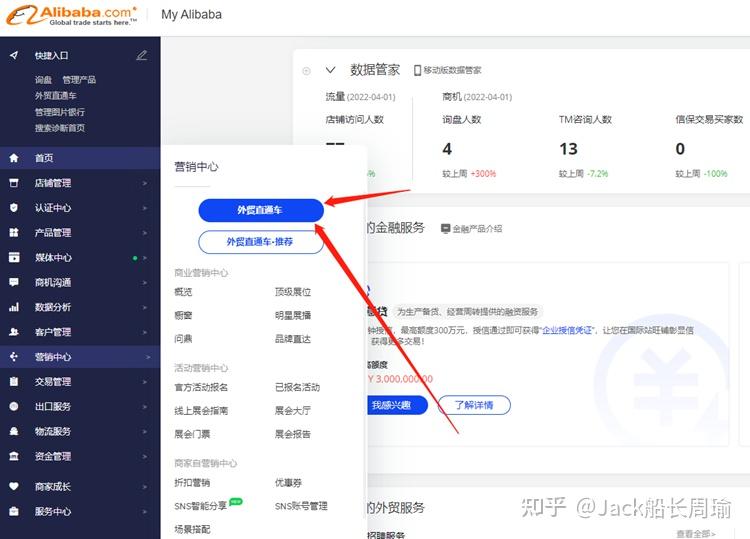This screenshot has width=750, height=539.
Task: Open the 企业授信凭证 hyperlink
Action: pos(568,330)
